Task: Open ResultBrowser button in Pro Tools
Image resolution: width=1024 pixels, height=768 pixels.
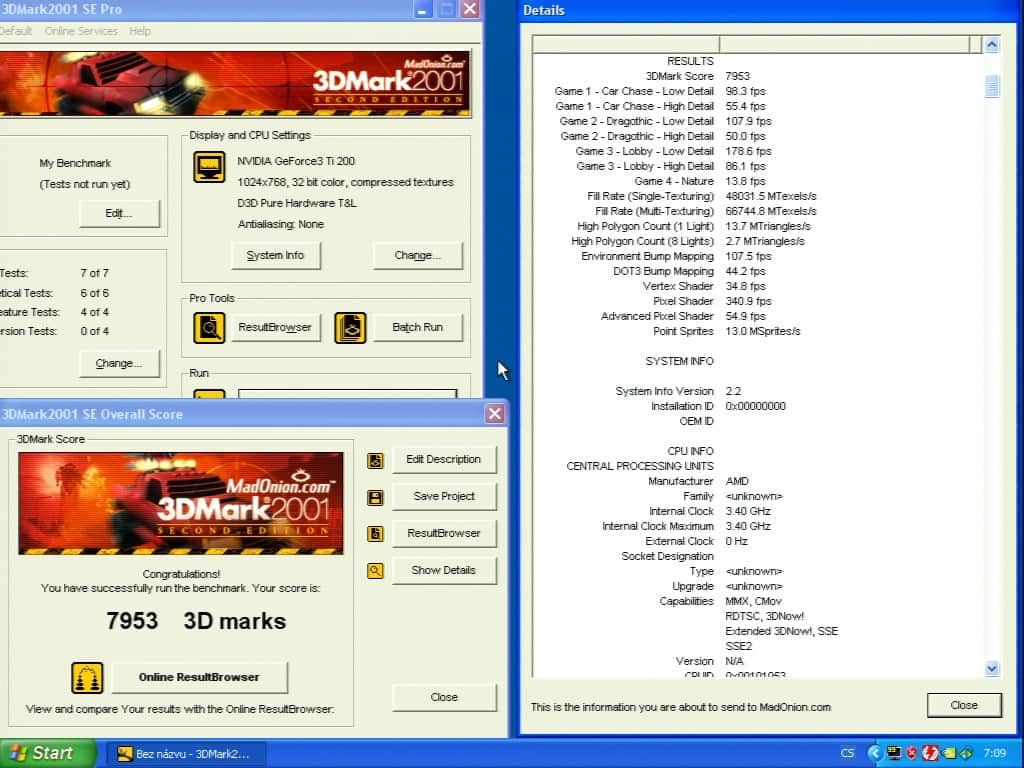Action: pos(275,327)
